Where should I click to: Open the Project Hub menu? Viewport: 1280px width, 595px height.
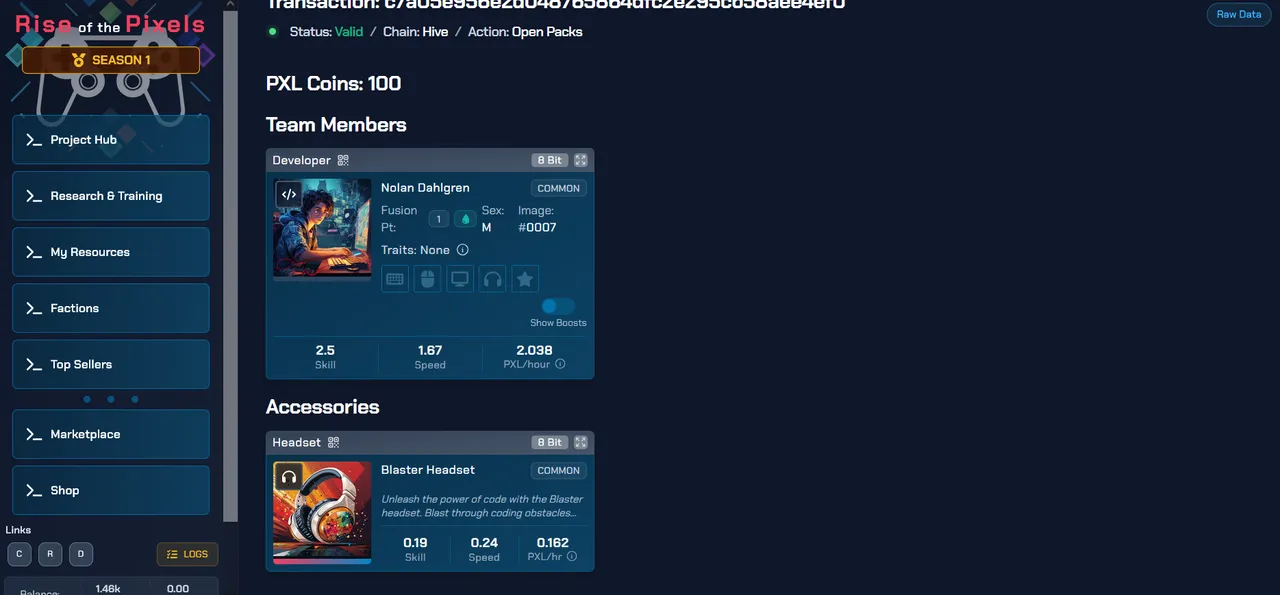pos(111,140)
